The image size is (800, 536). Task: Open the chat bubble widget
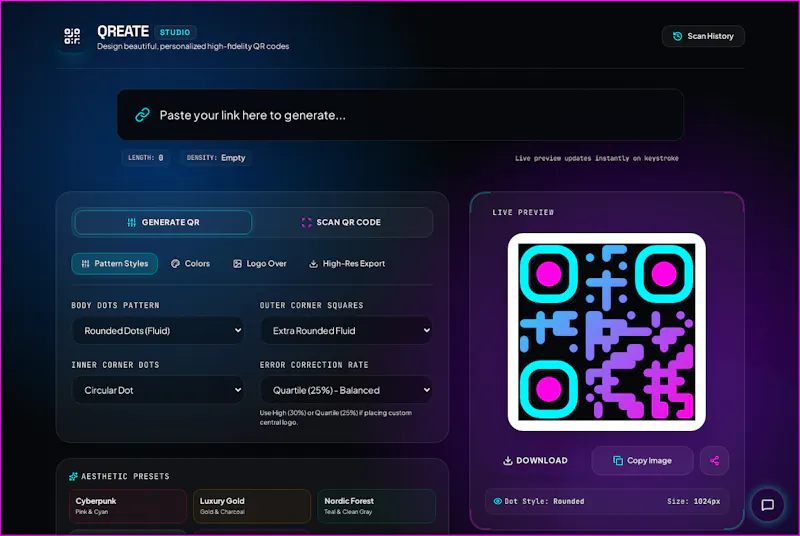click(x=767, y=505)
